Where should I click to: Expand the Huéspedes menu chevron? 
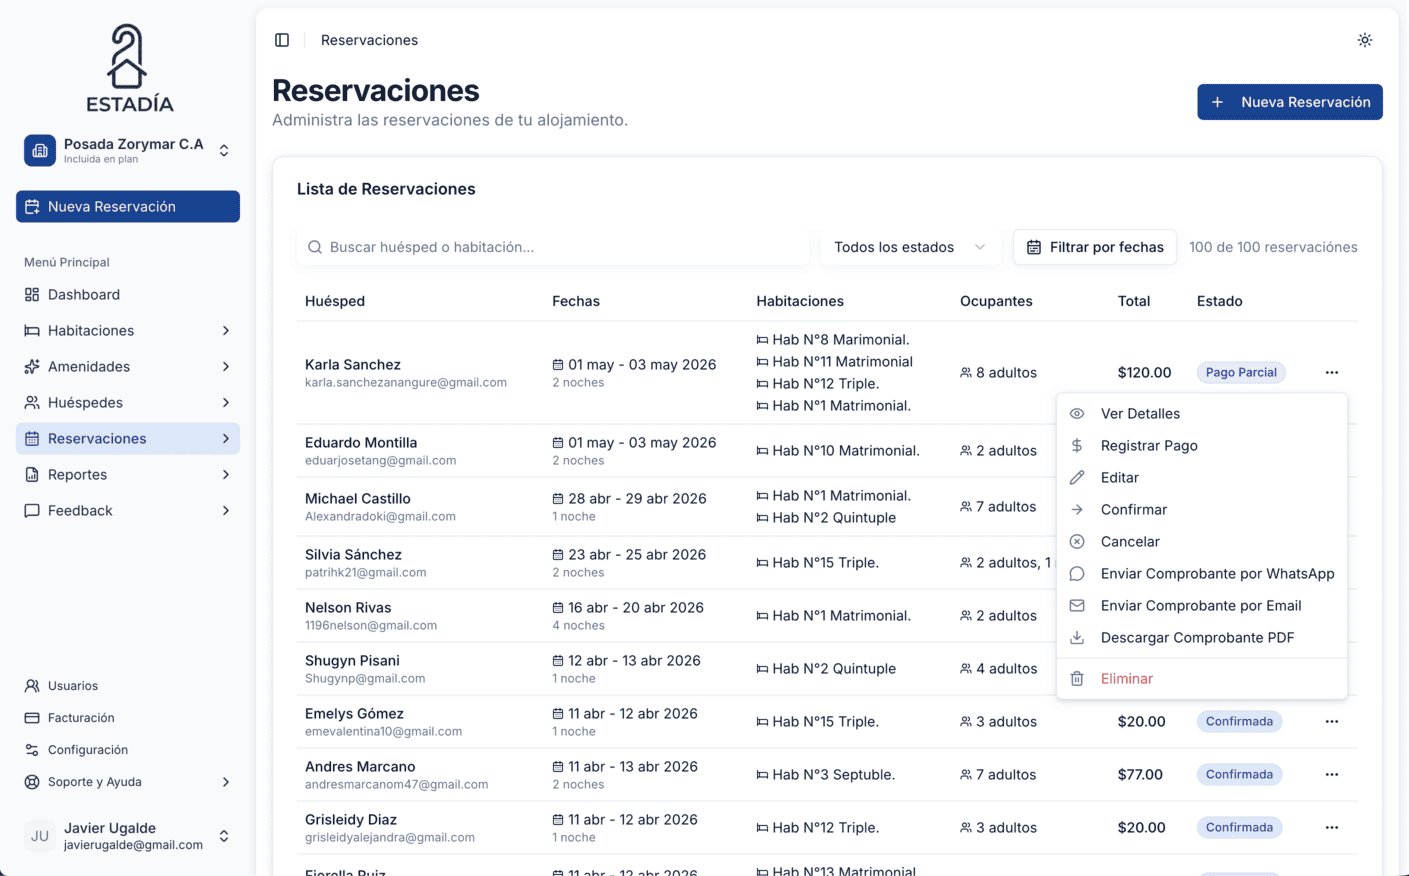point(226,402)
